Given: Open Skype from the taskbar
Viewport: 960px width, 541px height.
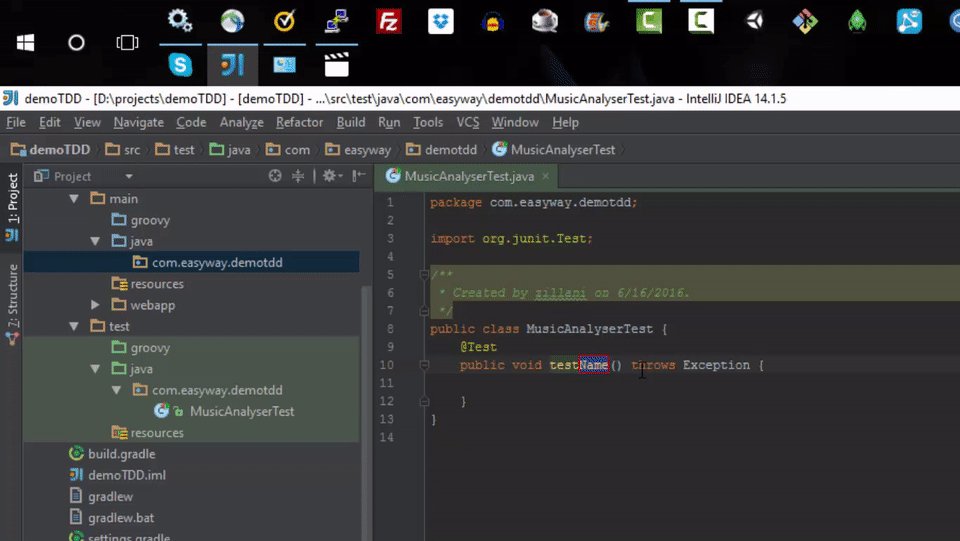Looking at the screenshot, I should pos(181,64).
